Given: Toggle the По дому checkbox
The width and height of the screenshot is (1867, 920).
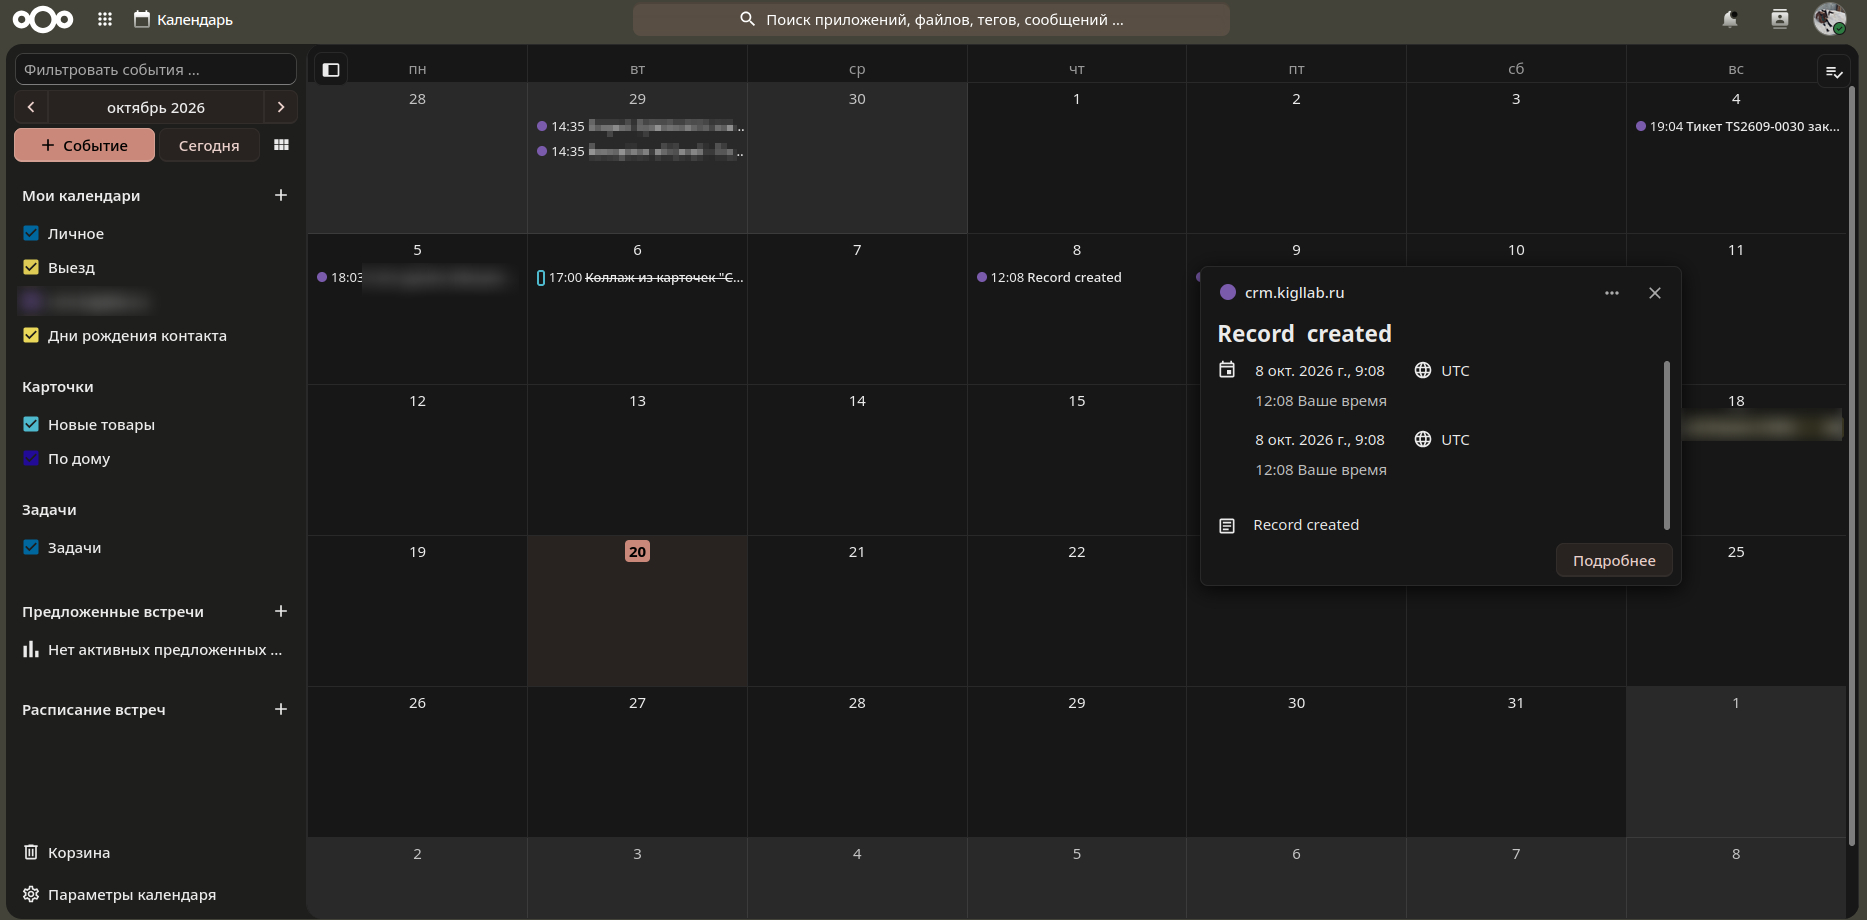Looking at the screenshot, I should click(31, 458).
